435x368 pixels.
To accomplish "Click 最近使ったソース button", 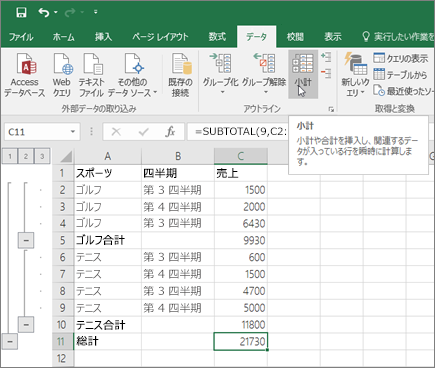I will (403, 90).
